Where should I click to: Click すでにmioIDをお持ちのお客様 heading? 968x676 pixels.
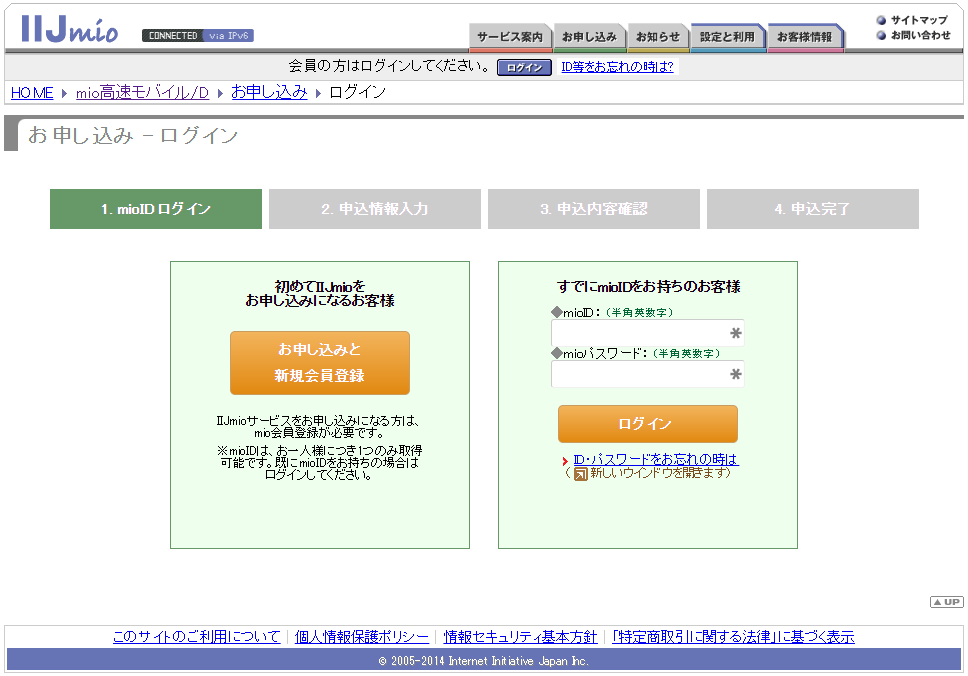(x=648, y=286)
